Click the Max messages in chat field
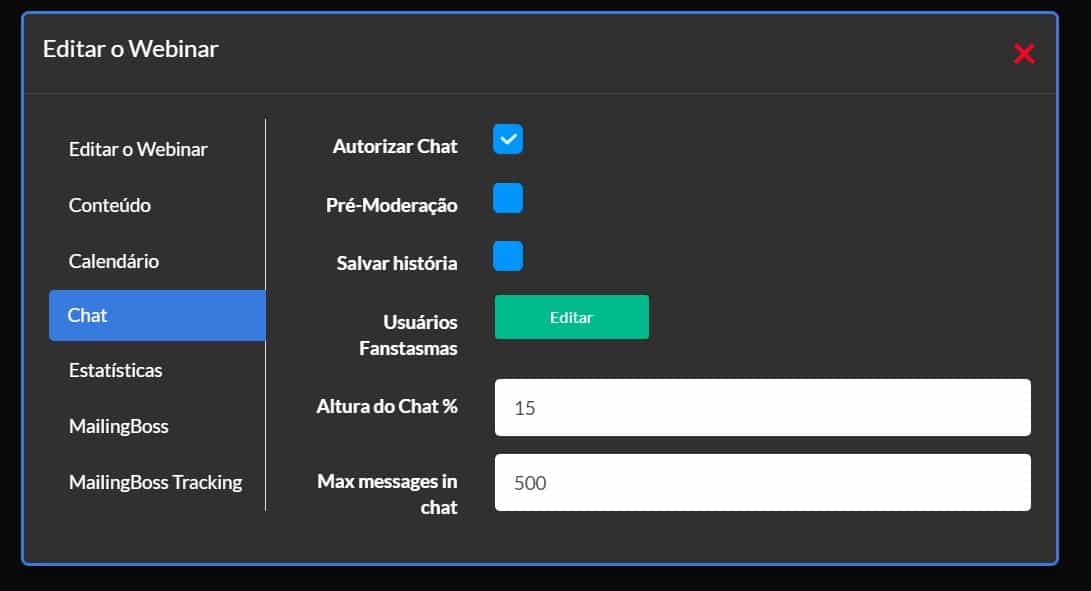 coord(762,482)
